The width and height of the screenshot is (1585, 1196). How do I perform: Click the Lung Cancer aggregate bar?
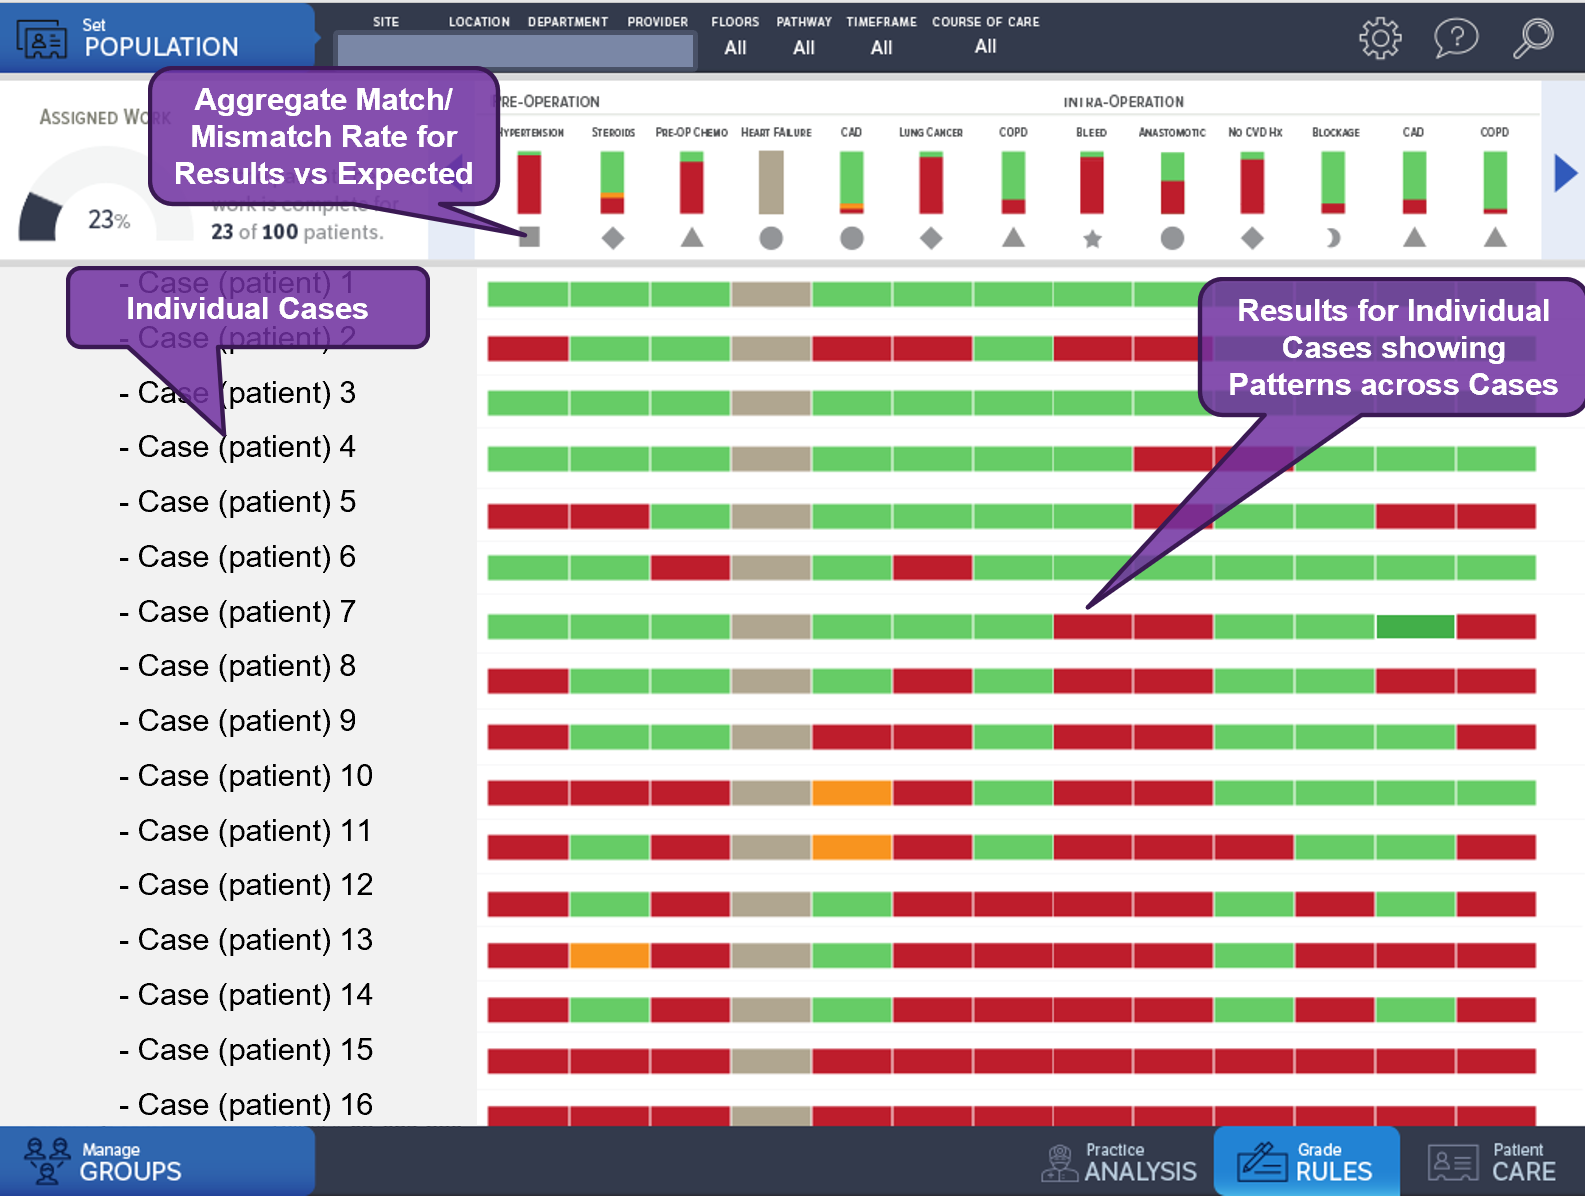pos(931,183)
